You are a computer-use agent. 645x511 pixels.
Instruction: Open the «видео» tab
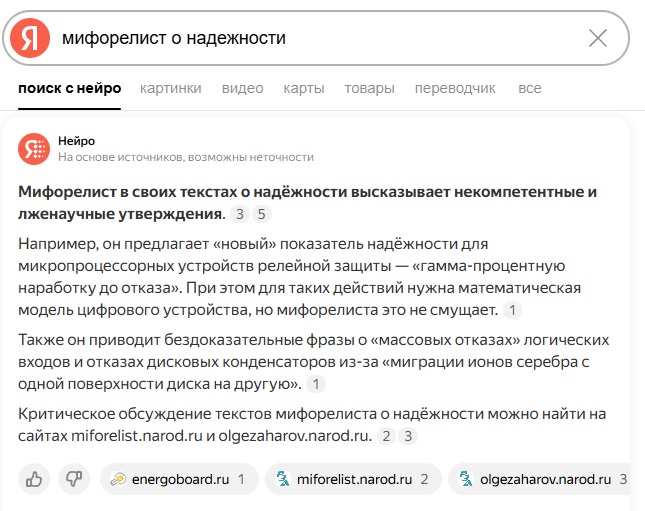(x=242, y=88)
